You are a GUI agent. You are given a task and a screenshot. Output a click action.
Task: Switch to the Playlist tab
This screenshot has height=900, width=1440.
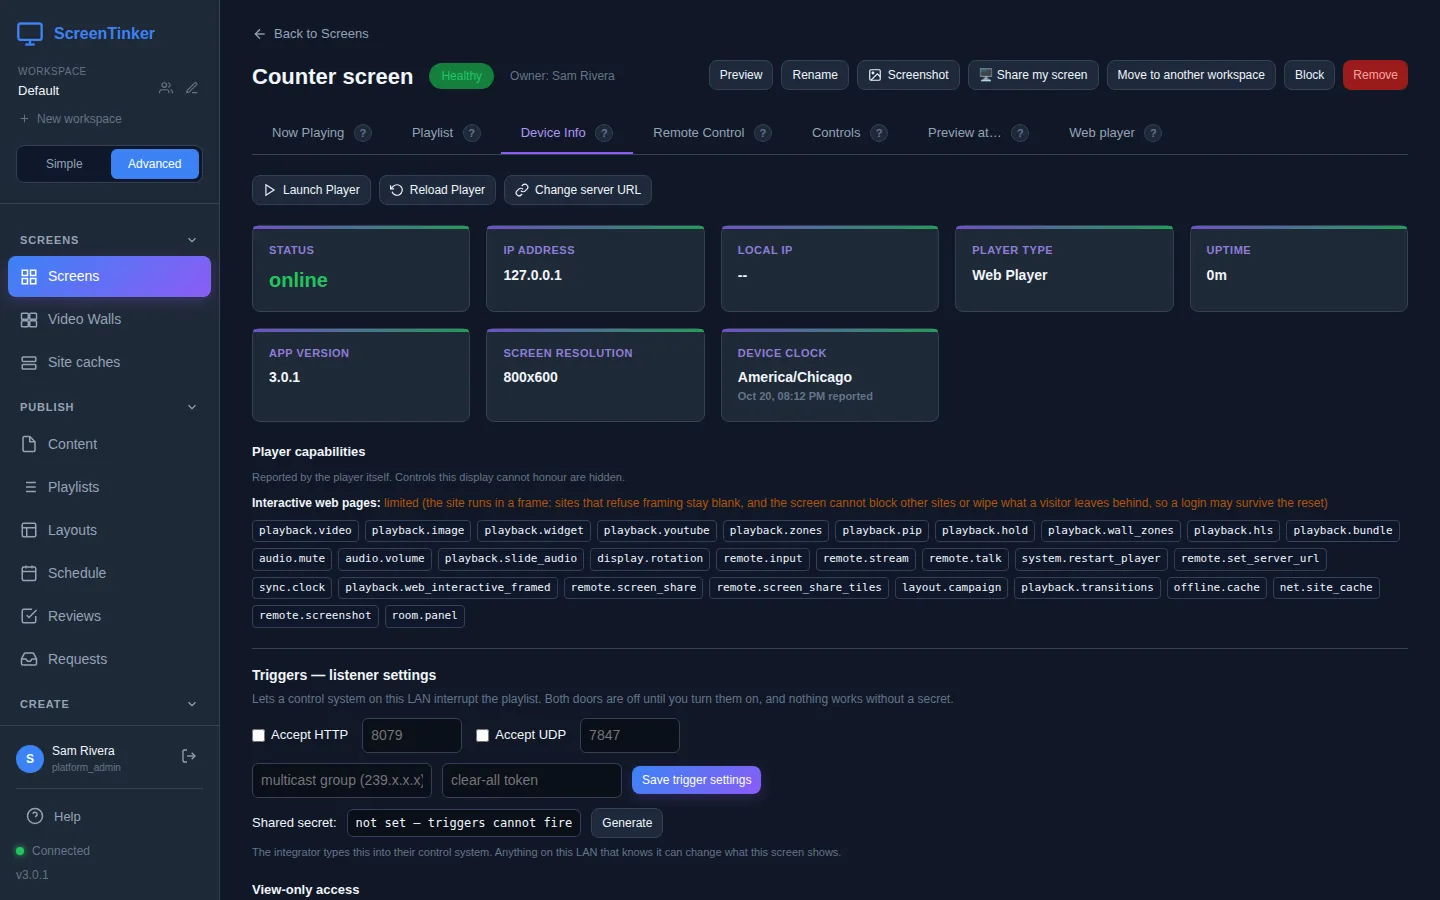[x=432, y=133]
